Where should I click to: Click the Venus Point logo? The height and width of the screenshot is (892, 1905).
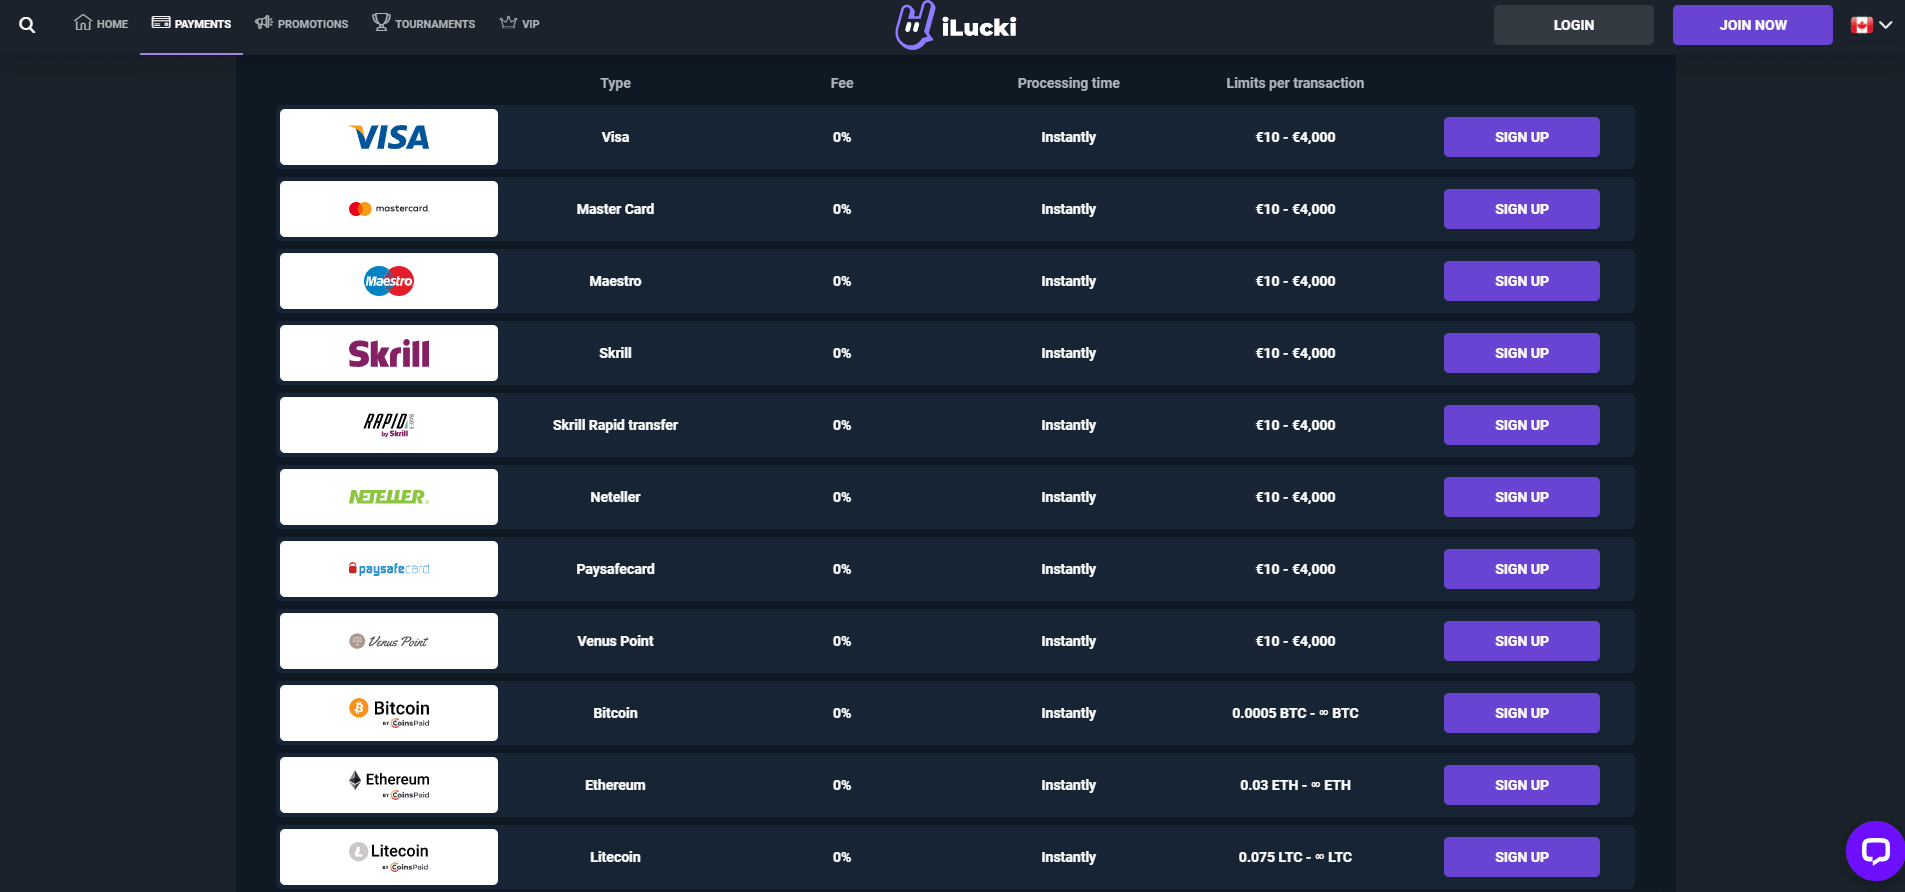[x=389, y=641]
